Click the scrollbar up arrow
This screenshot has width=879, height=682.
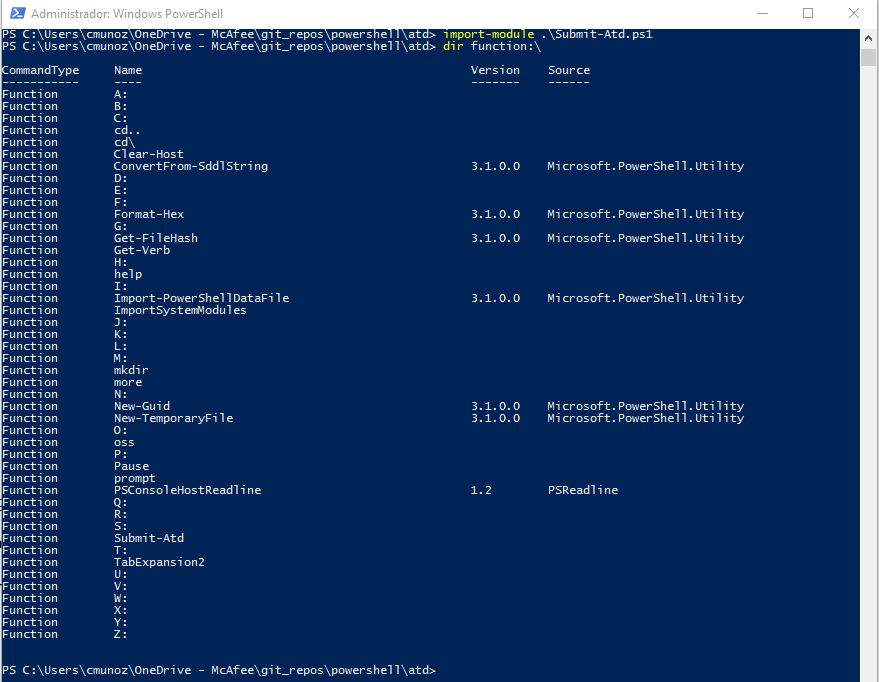pos(867,39)
